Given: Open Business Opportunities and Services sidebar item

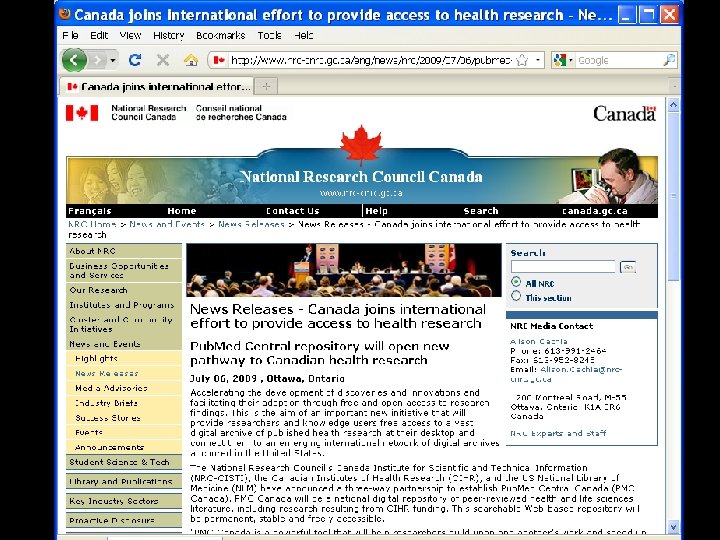Looking at the screenshot, I should pos(124,270).
